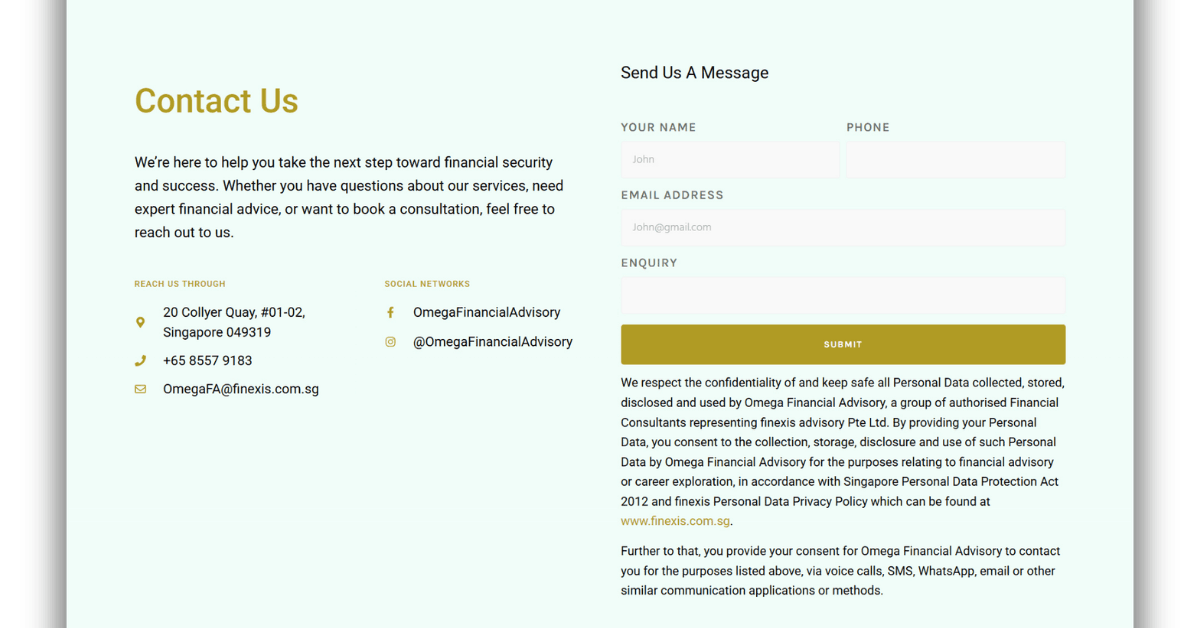
Task: Click the map pin location icon
Action: coord(140,322)
